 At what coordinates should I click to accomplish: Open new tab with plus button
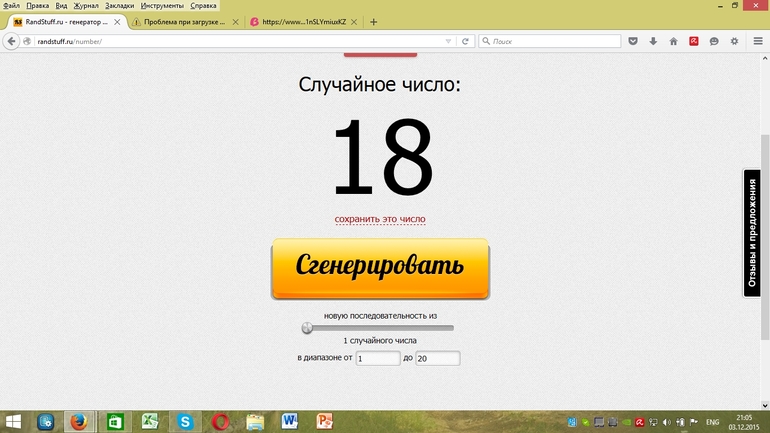[374, 21]
